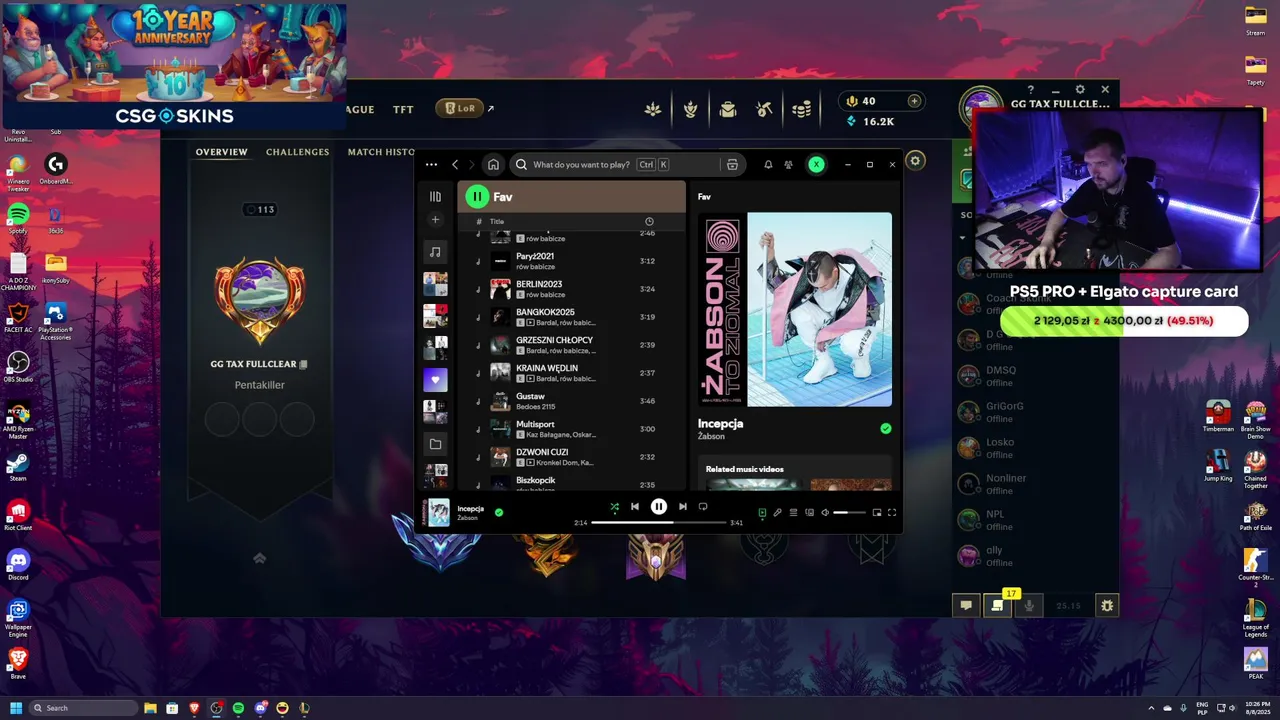Screen dimensions: 1280x720
Task: Purchase RP with plus button
Action: [914, 101]
